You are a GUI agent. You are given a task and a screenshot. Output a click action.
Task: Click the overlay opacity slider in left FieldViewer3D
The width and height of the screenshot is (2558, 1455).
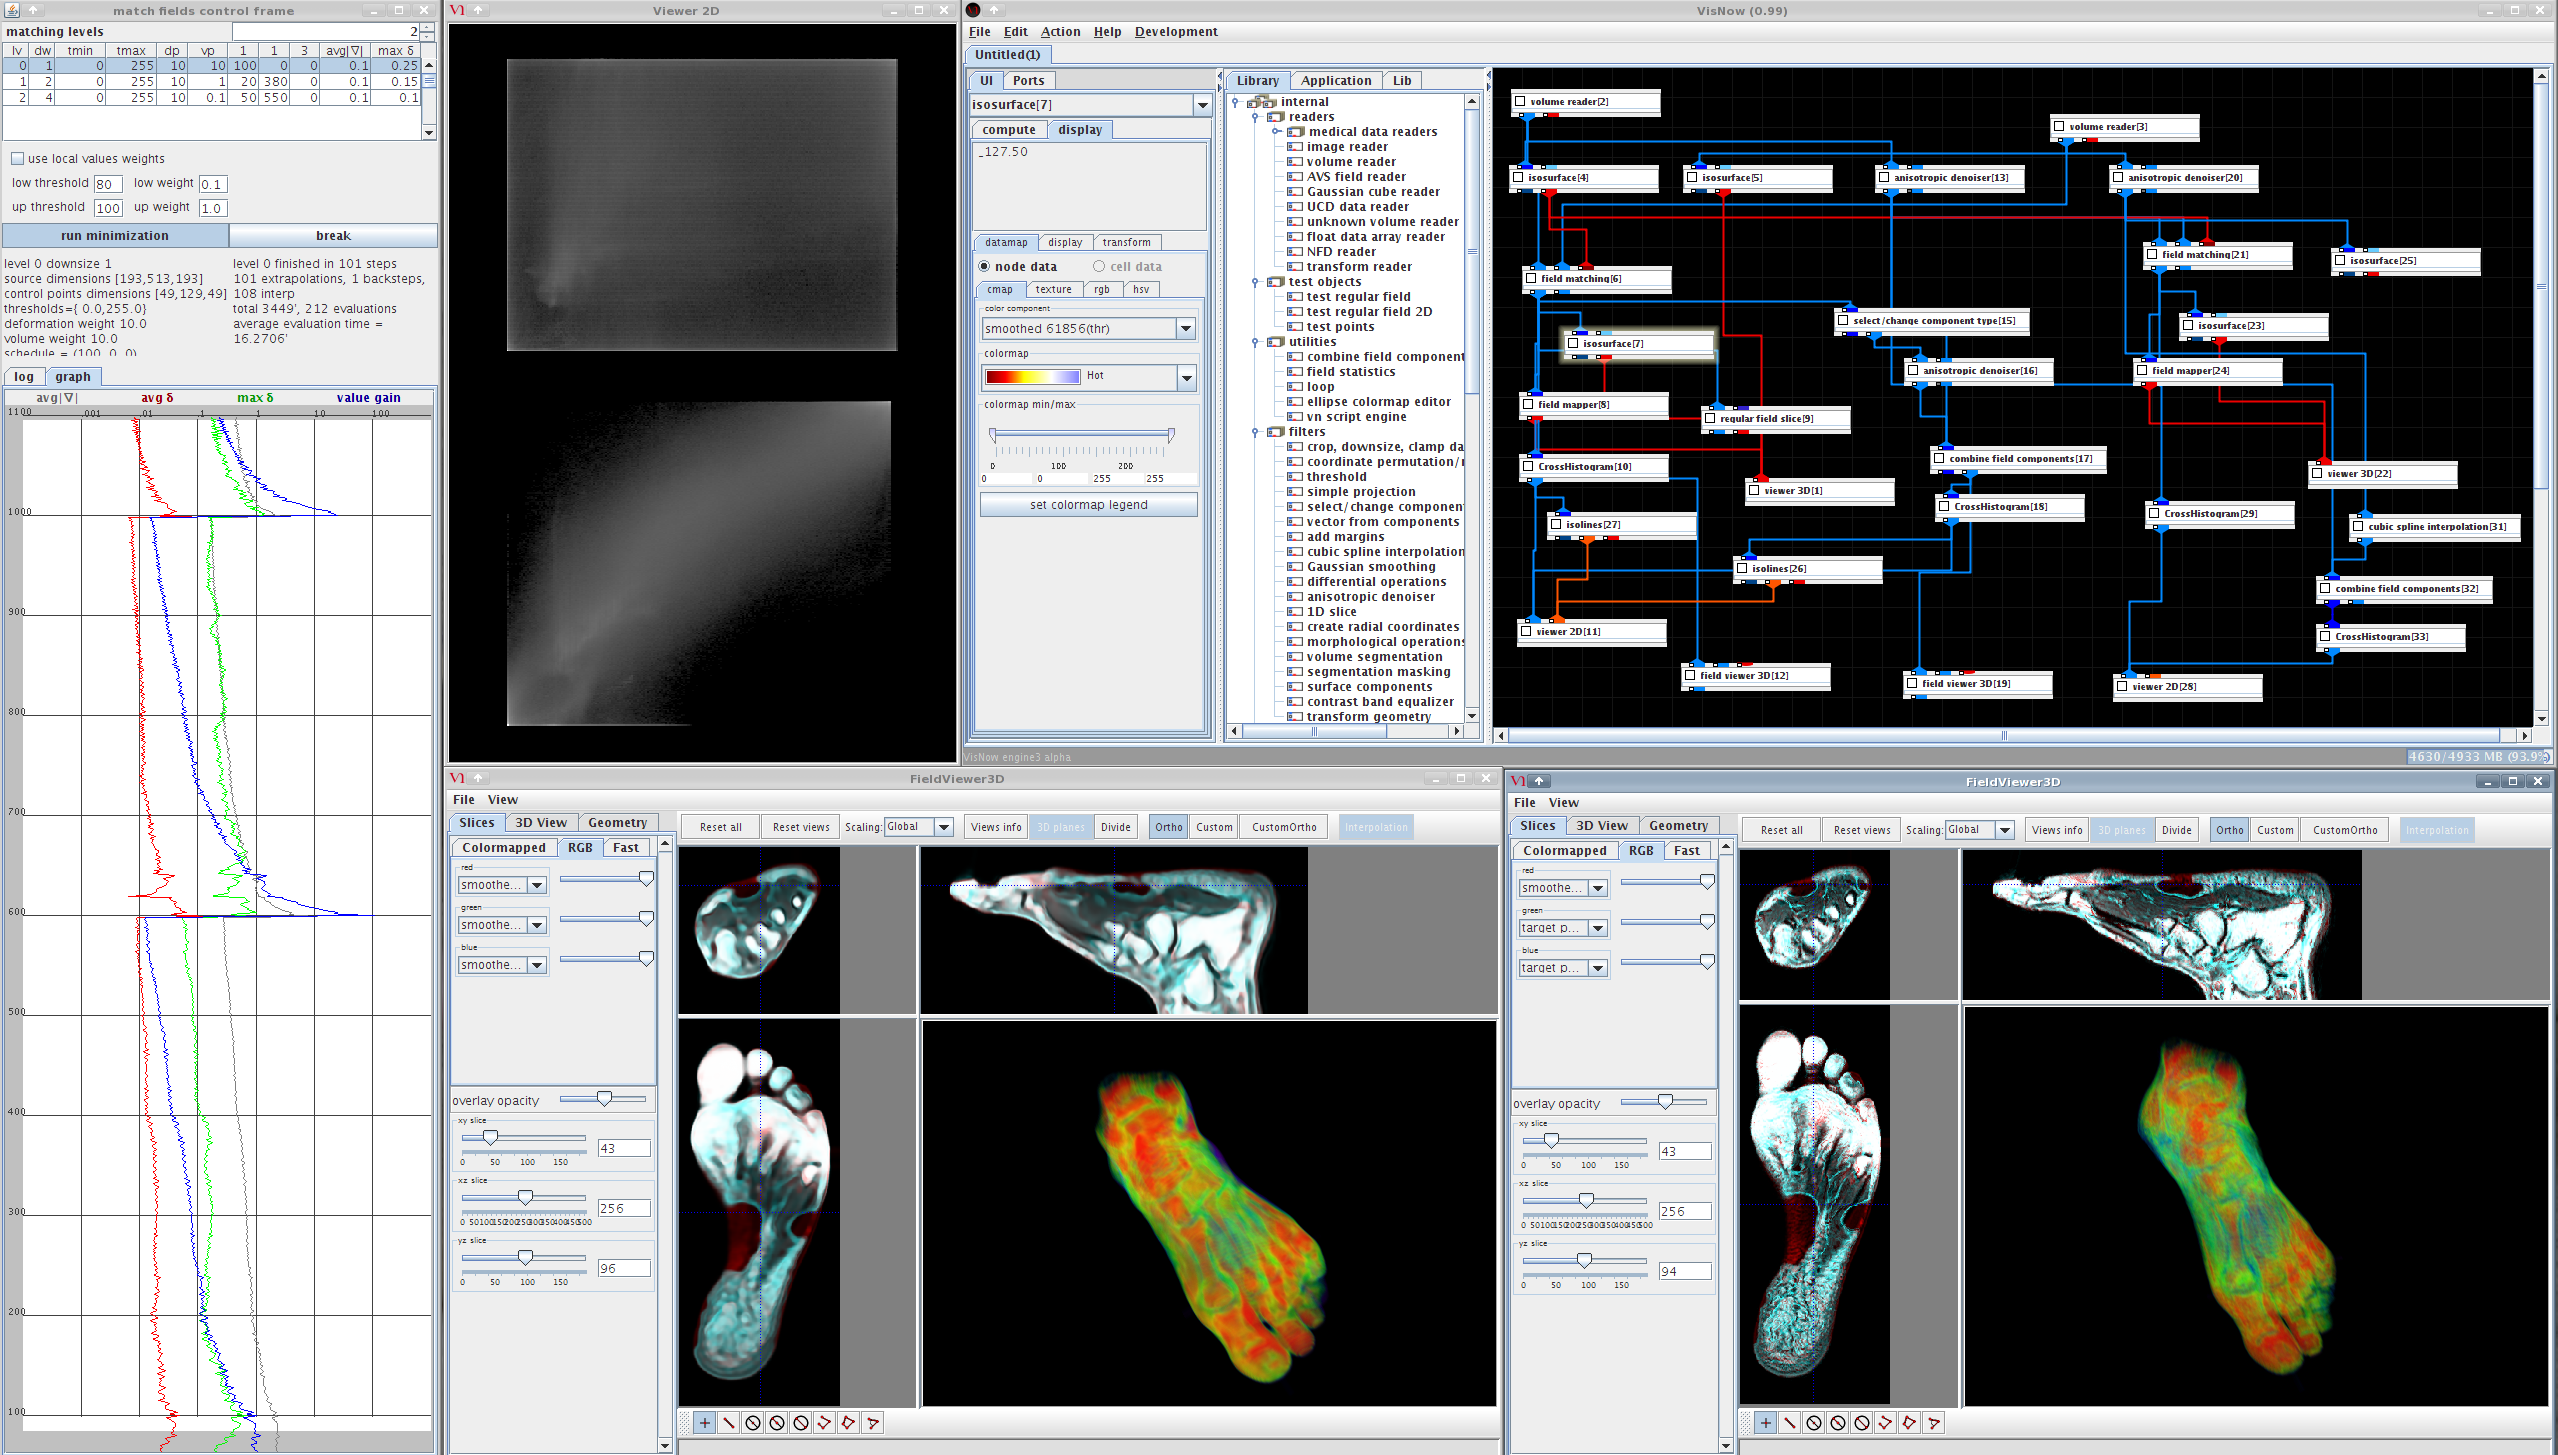(604, 1099)
